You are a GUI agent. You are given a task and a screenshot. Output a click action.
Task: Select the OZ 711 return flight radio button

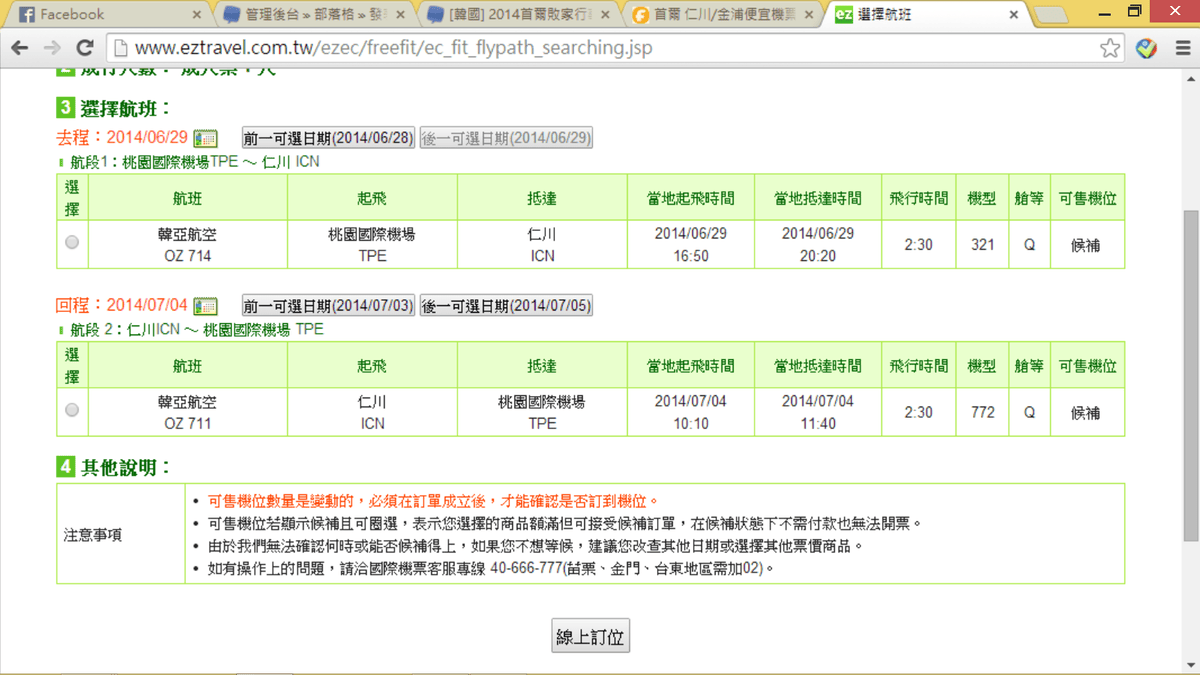[72, 410]
